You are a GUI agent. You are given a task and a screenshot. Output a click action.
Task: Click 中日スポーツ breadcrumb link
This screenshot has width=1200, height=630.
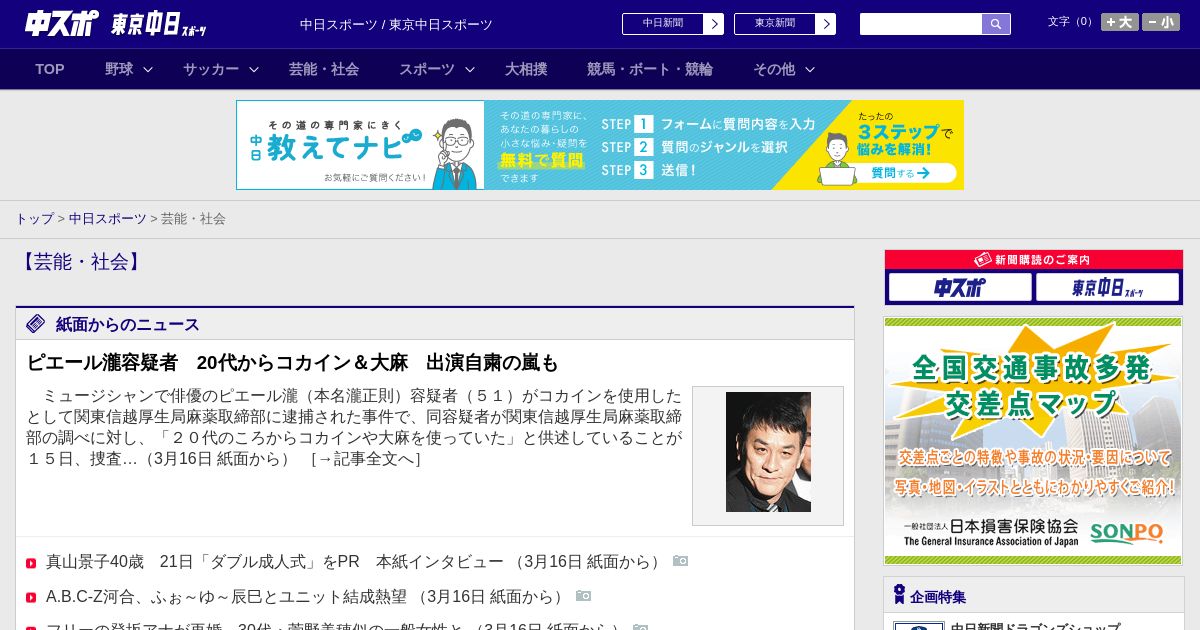(108, 218)
